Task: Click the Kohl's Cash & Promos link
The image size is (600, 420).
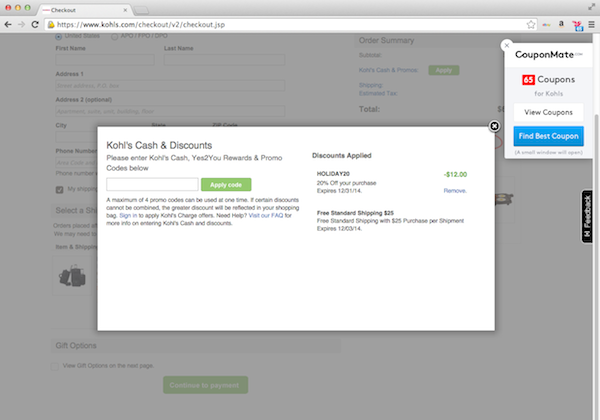Action: tap(388, 70)
